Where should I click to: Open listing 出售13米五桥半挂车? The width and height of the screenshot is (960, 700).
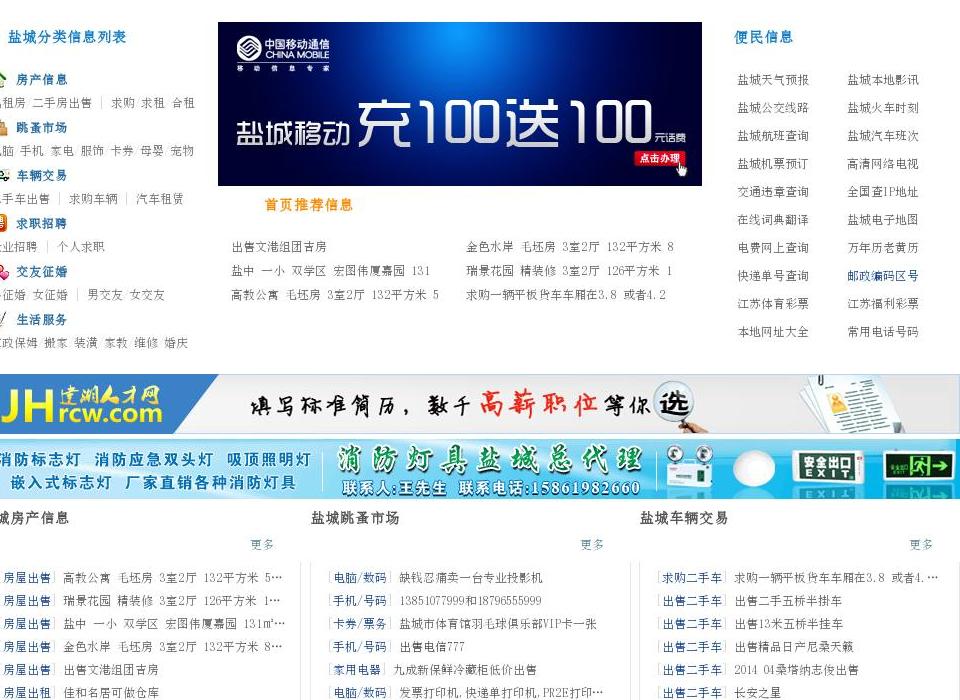point(789,623)
